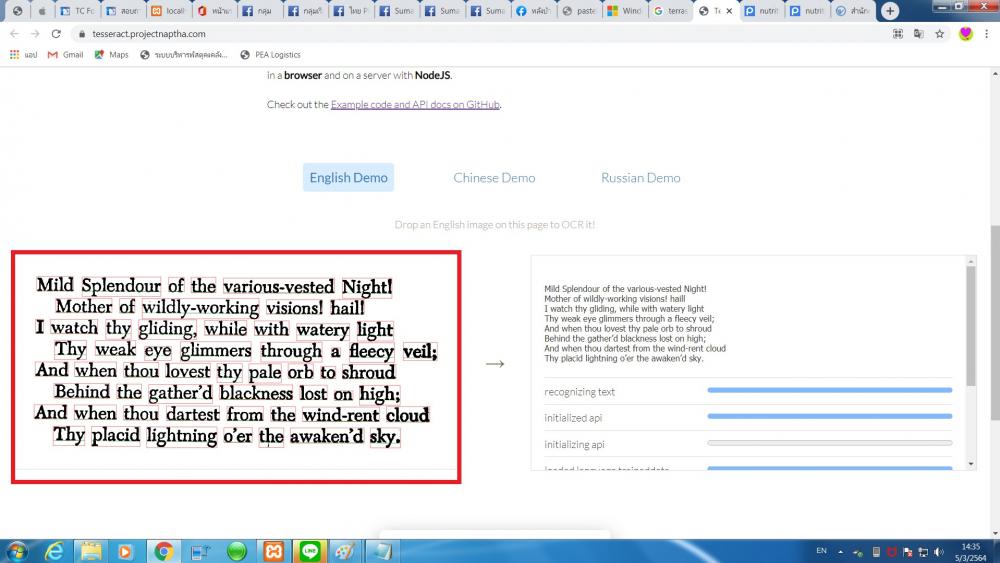Click 'Drop an English image on this page' text
Screen dimensions: 1000x563
(494, 224)
